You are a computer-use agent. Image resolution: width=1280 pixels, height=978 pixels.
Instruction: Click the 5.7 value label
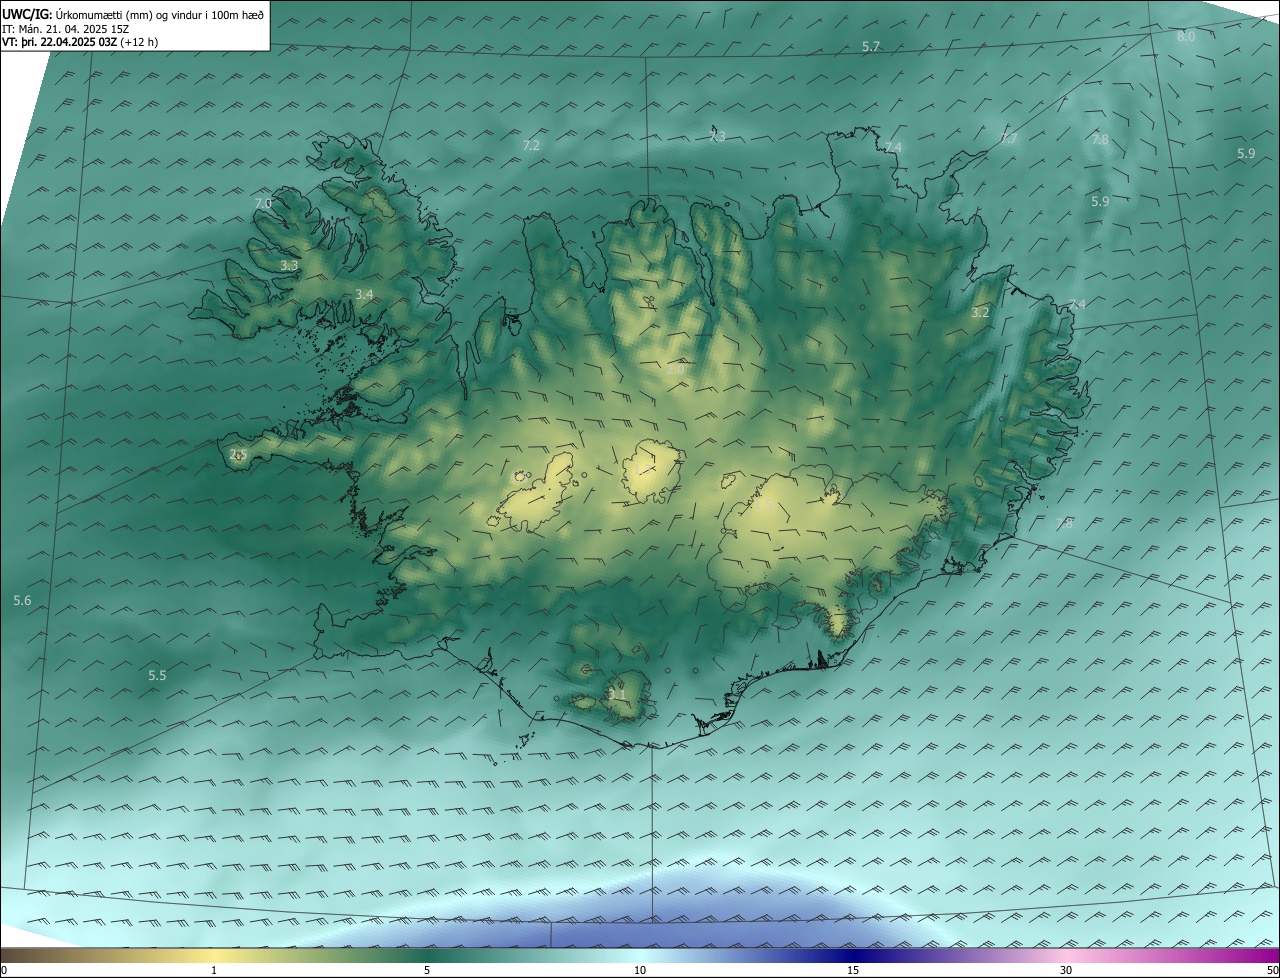[x=871, y=47]
